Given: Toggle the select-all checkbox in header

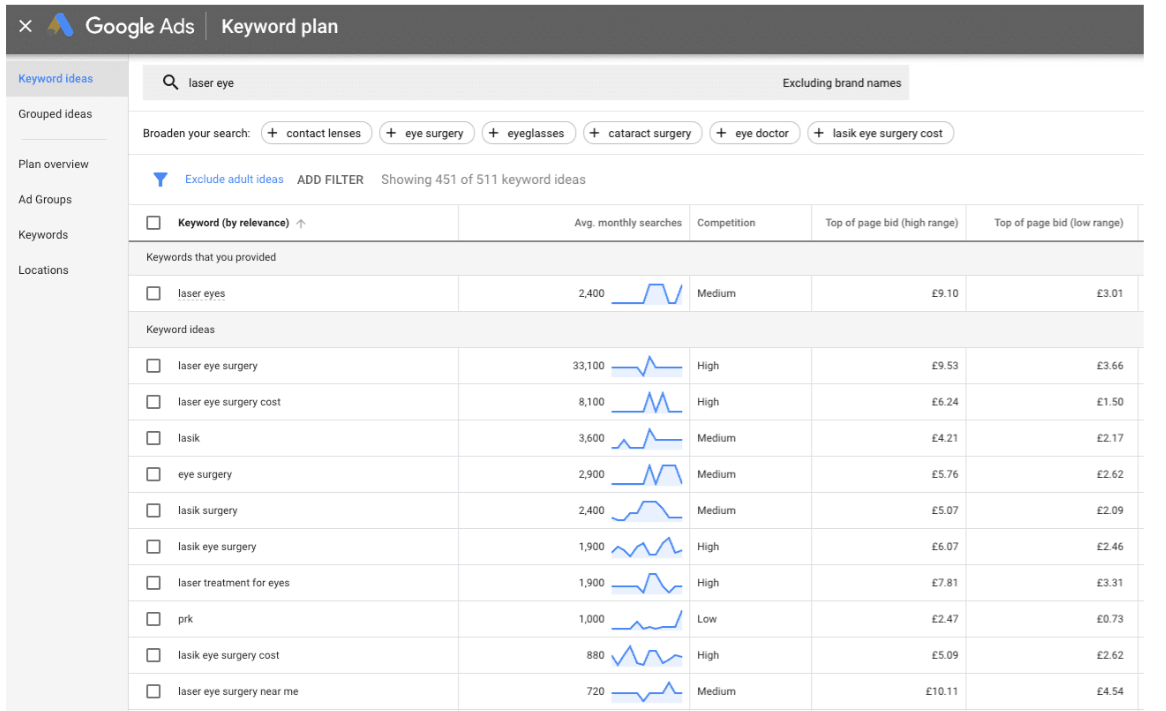Looking at the screenshot, I should 153,223.
